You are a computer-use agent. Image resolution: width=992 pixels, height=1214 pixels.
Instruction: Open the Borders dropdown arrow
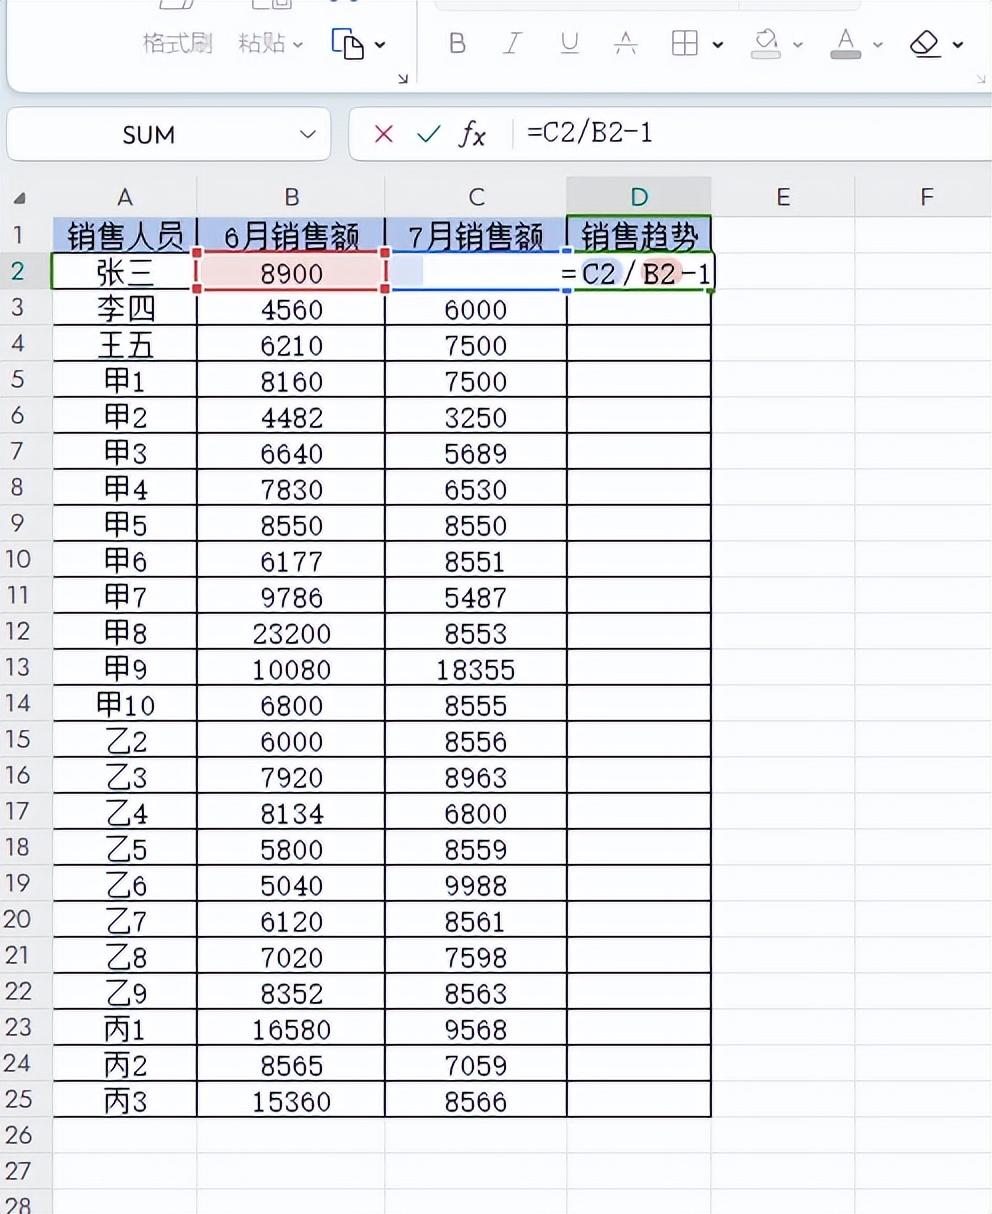coord(718,45)
